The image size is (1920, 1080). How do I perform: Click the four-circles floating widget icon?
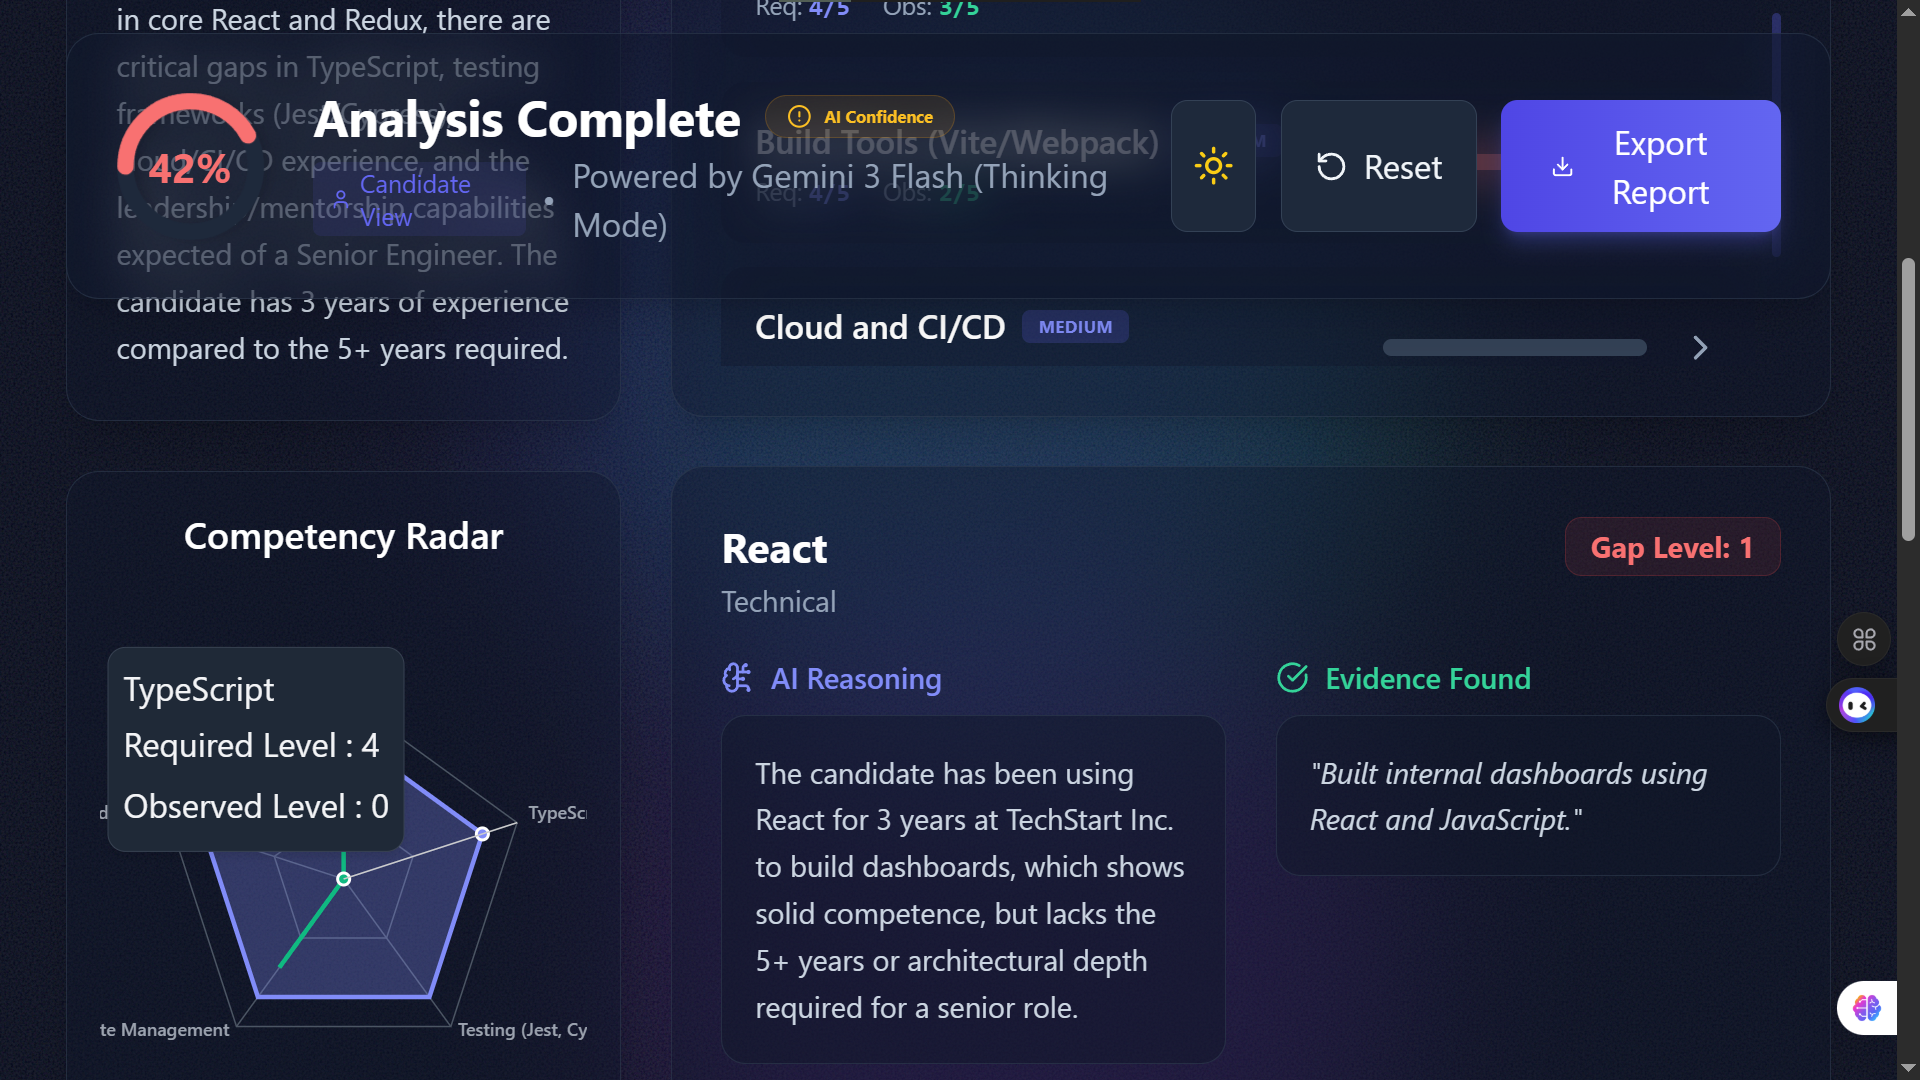pyautogui.click(x=1864, y=639)
